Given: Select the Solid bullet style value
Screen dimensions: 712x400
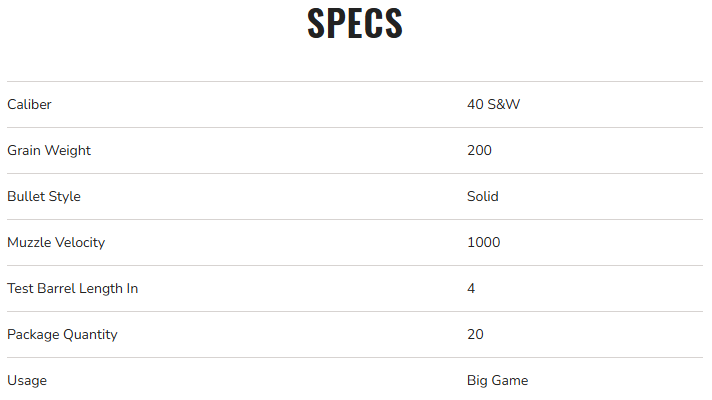Looking at the screenshot, I should click(482, 196).
